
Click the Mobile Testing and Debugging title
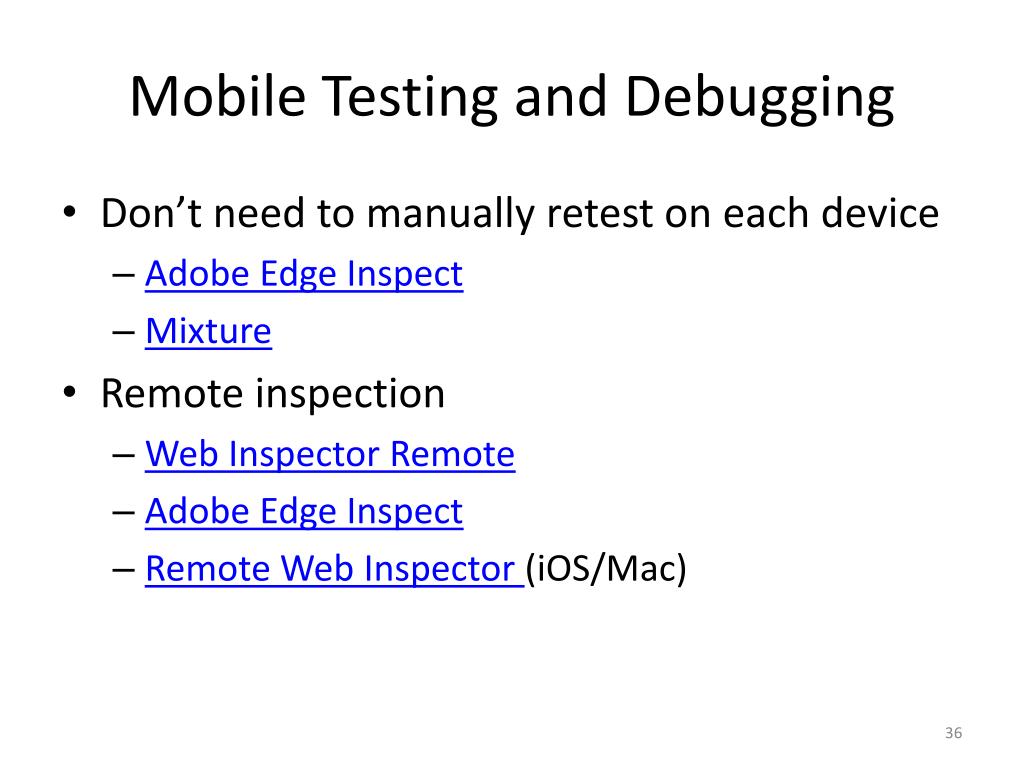pyautogui.click(x=511, y=98)
